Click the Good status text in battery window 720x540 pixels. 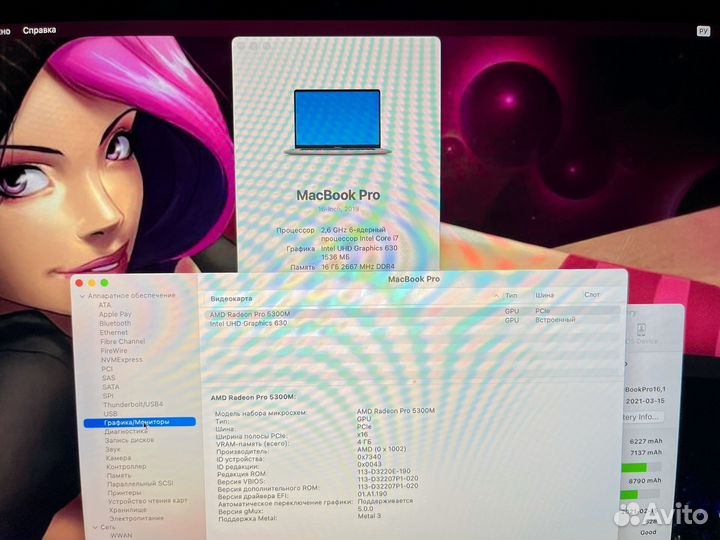(x=648, y=533)
